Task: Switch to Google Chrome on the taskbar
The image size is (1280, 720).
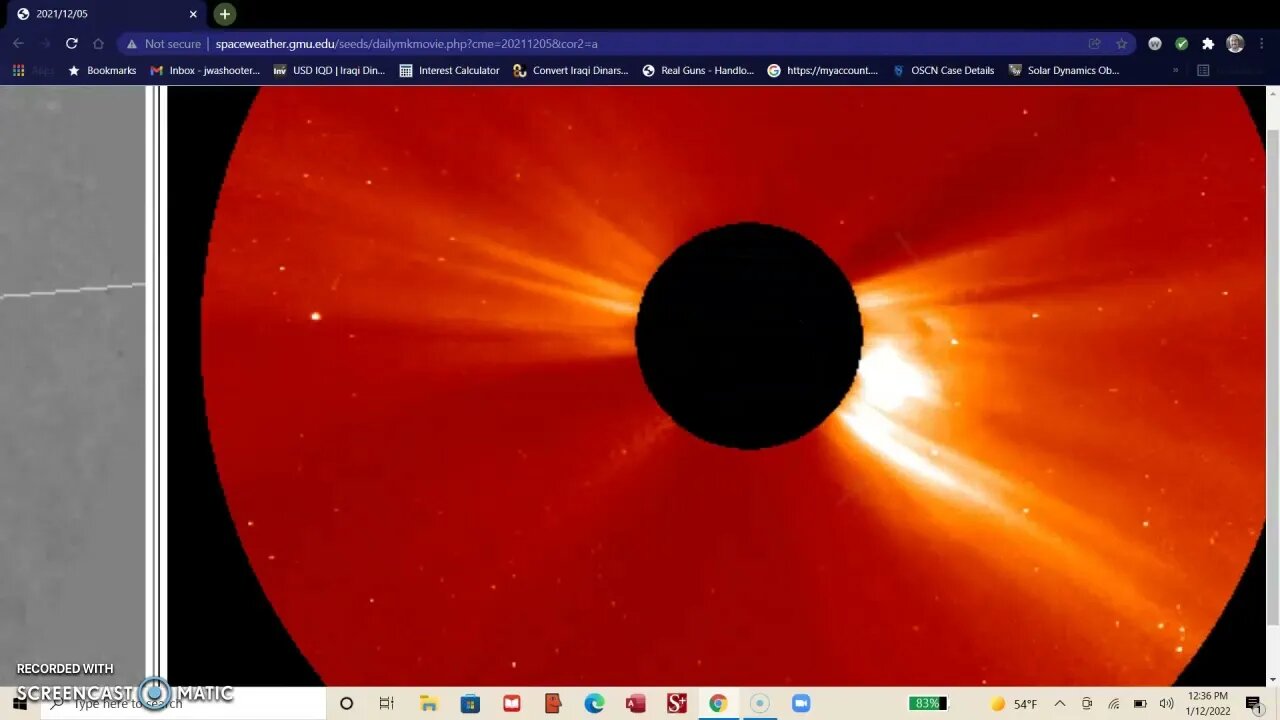Action: 718,704
